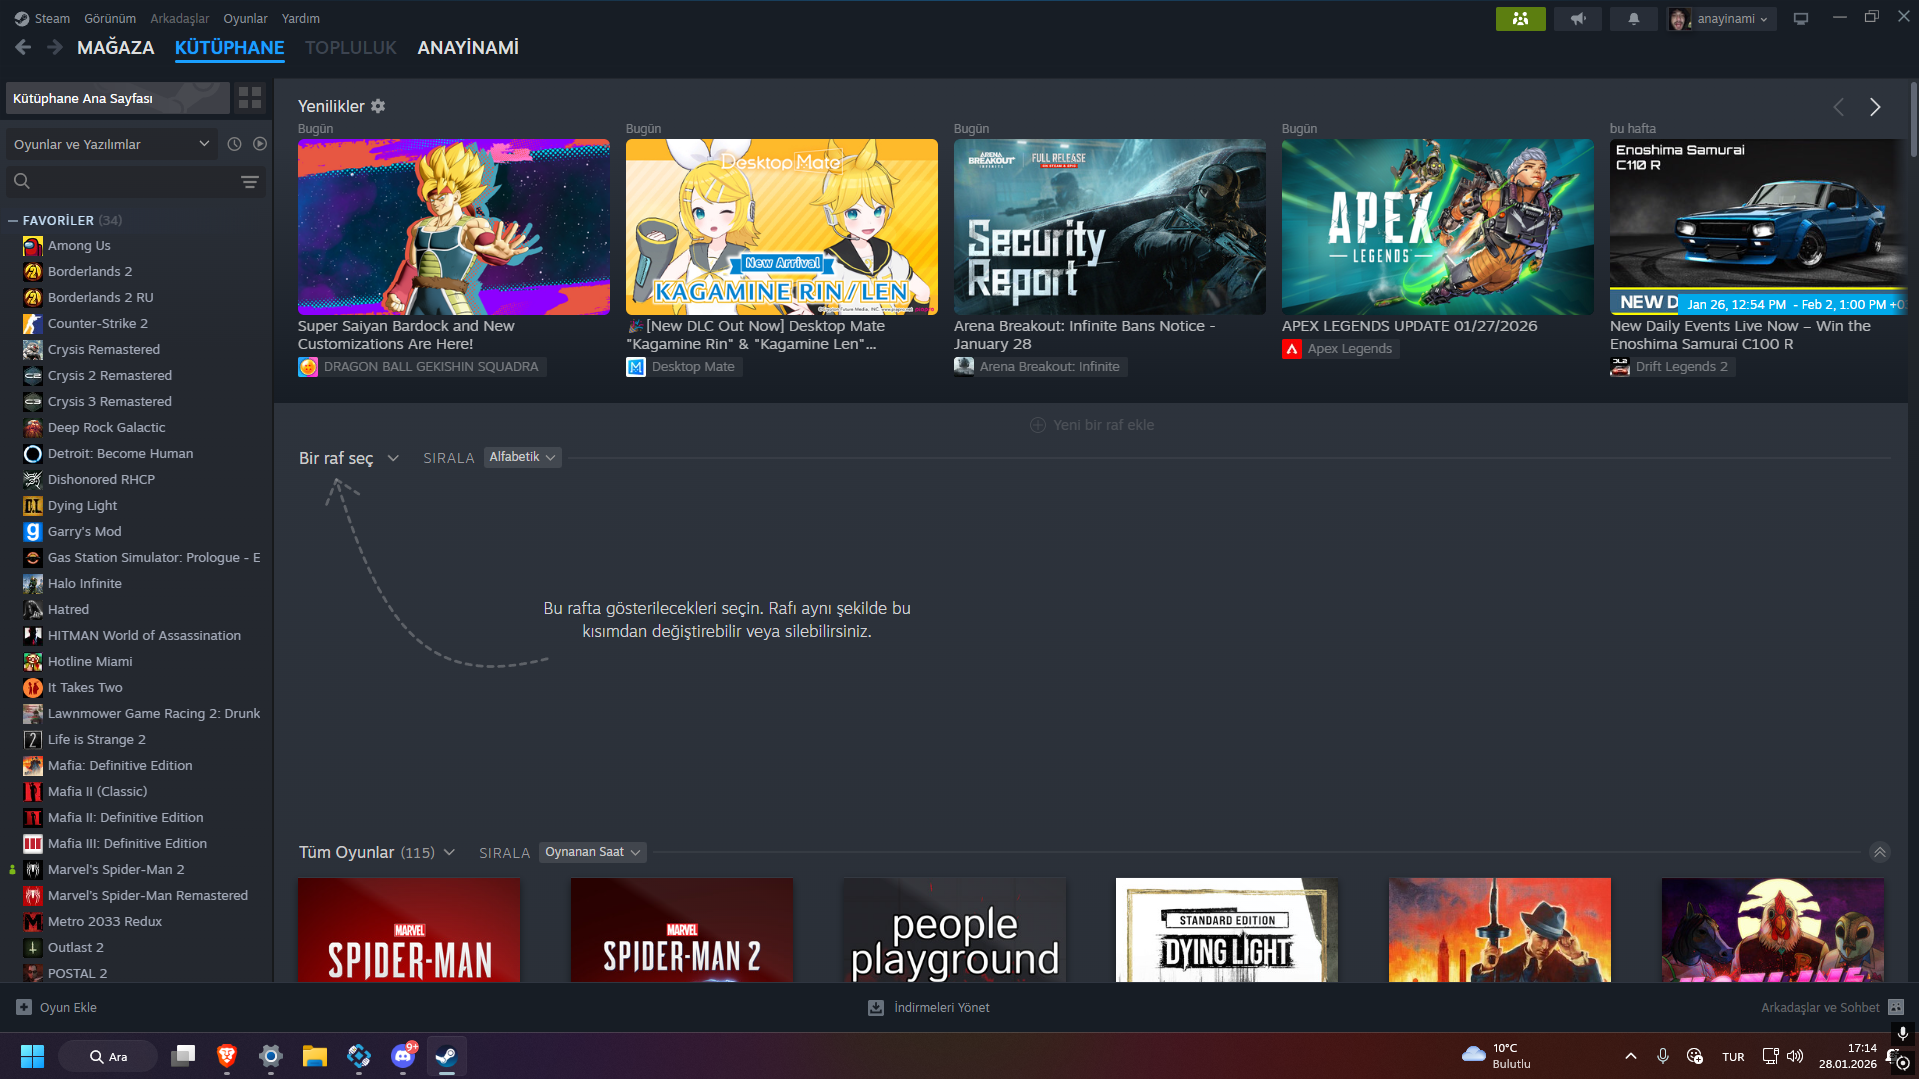Click the Steam logo icon
This screenshot has height=1079, width=1919.
pyautogui.click(x=22, y=18)
